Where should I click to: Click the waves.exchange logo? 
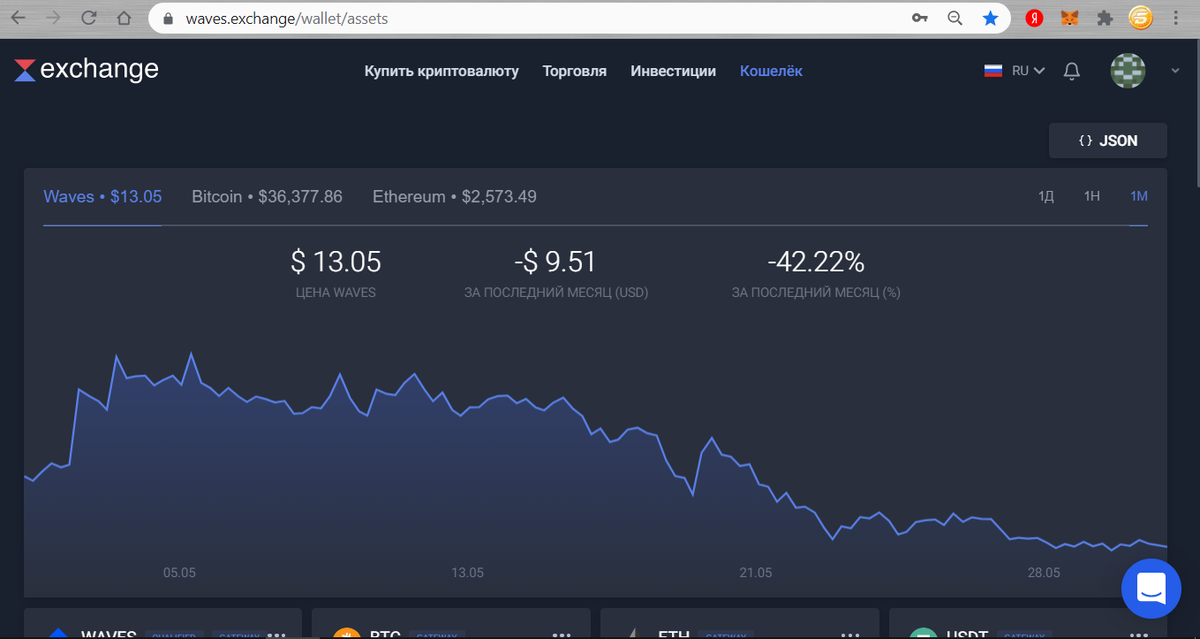85,69
